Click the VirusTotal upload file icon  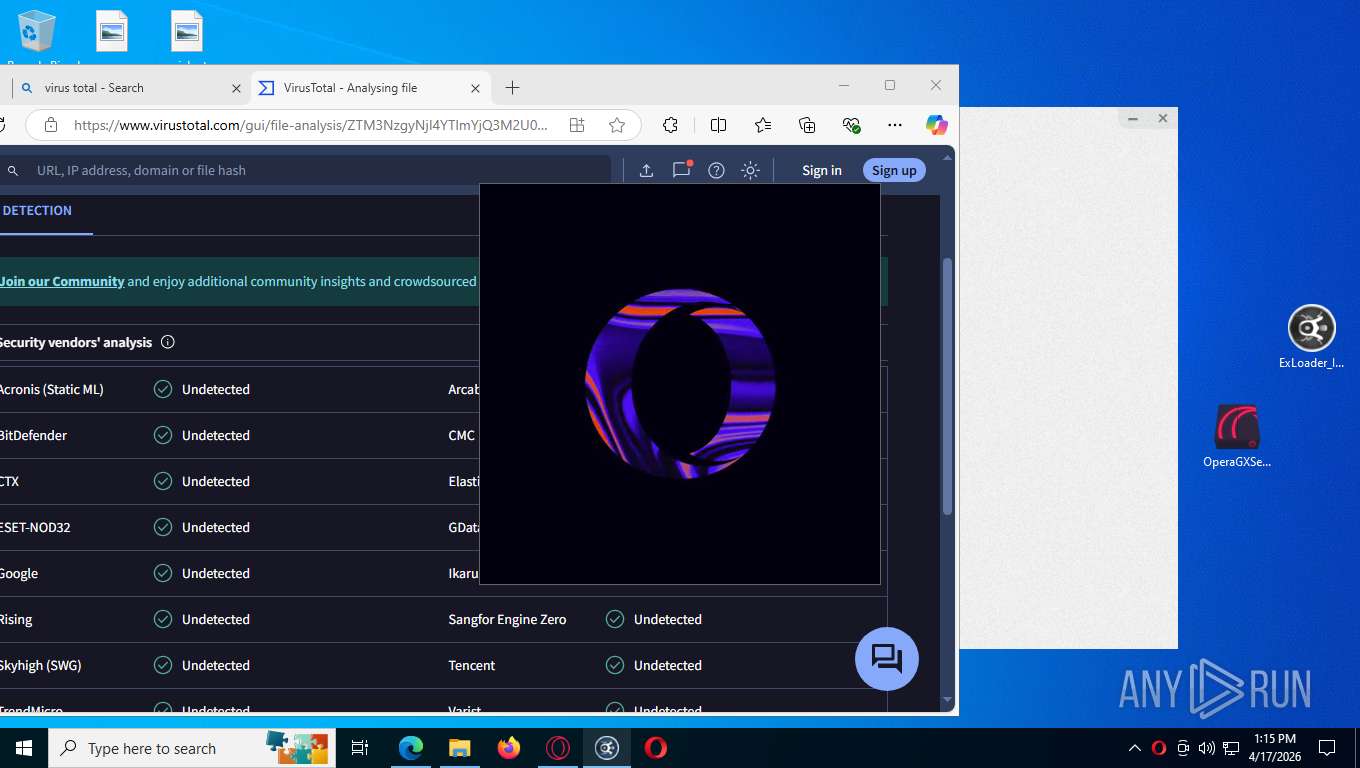pos(646,170)
